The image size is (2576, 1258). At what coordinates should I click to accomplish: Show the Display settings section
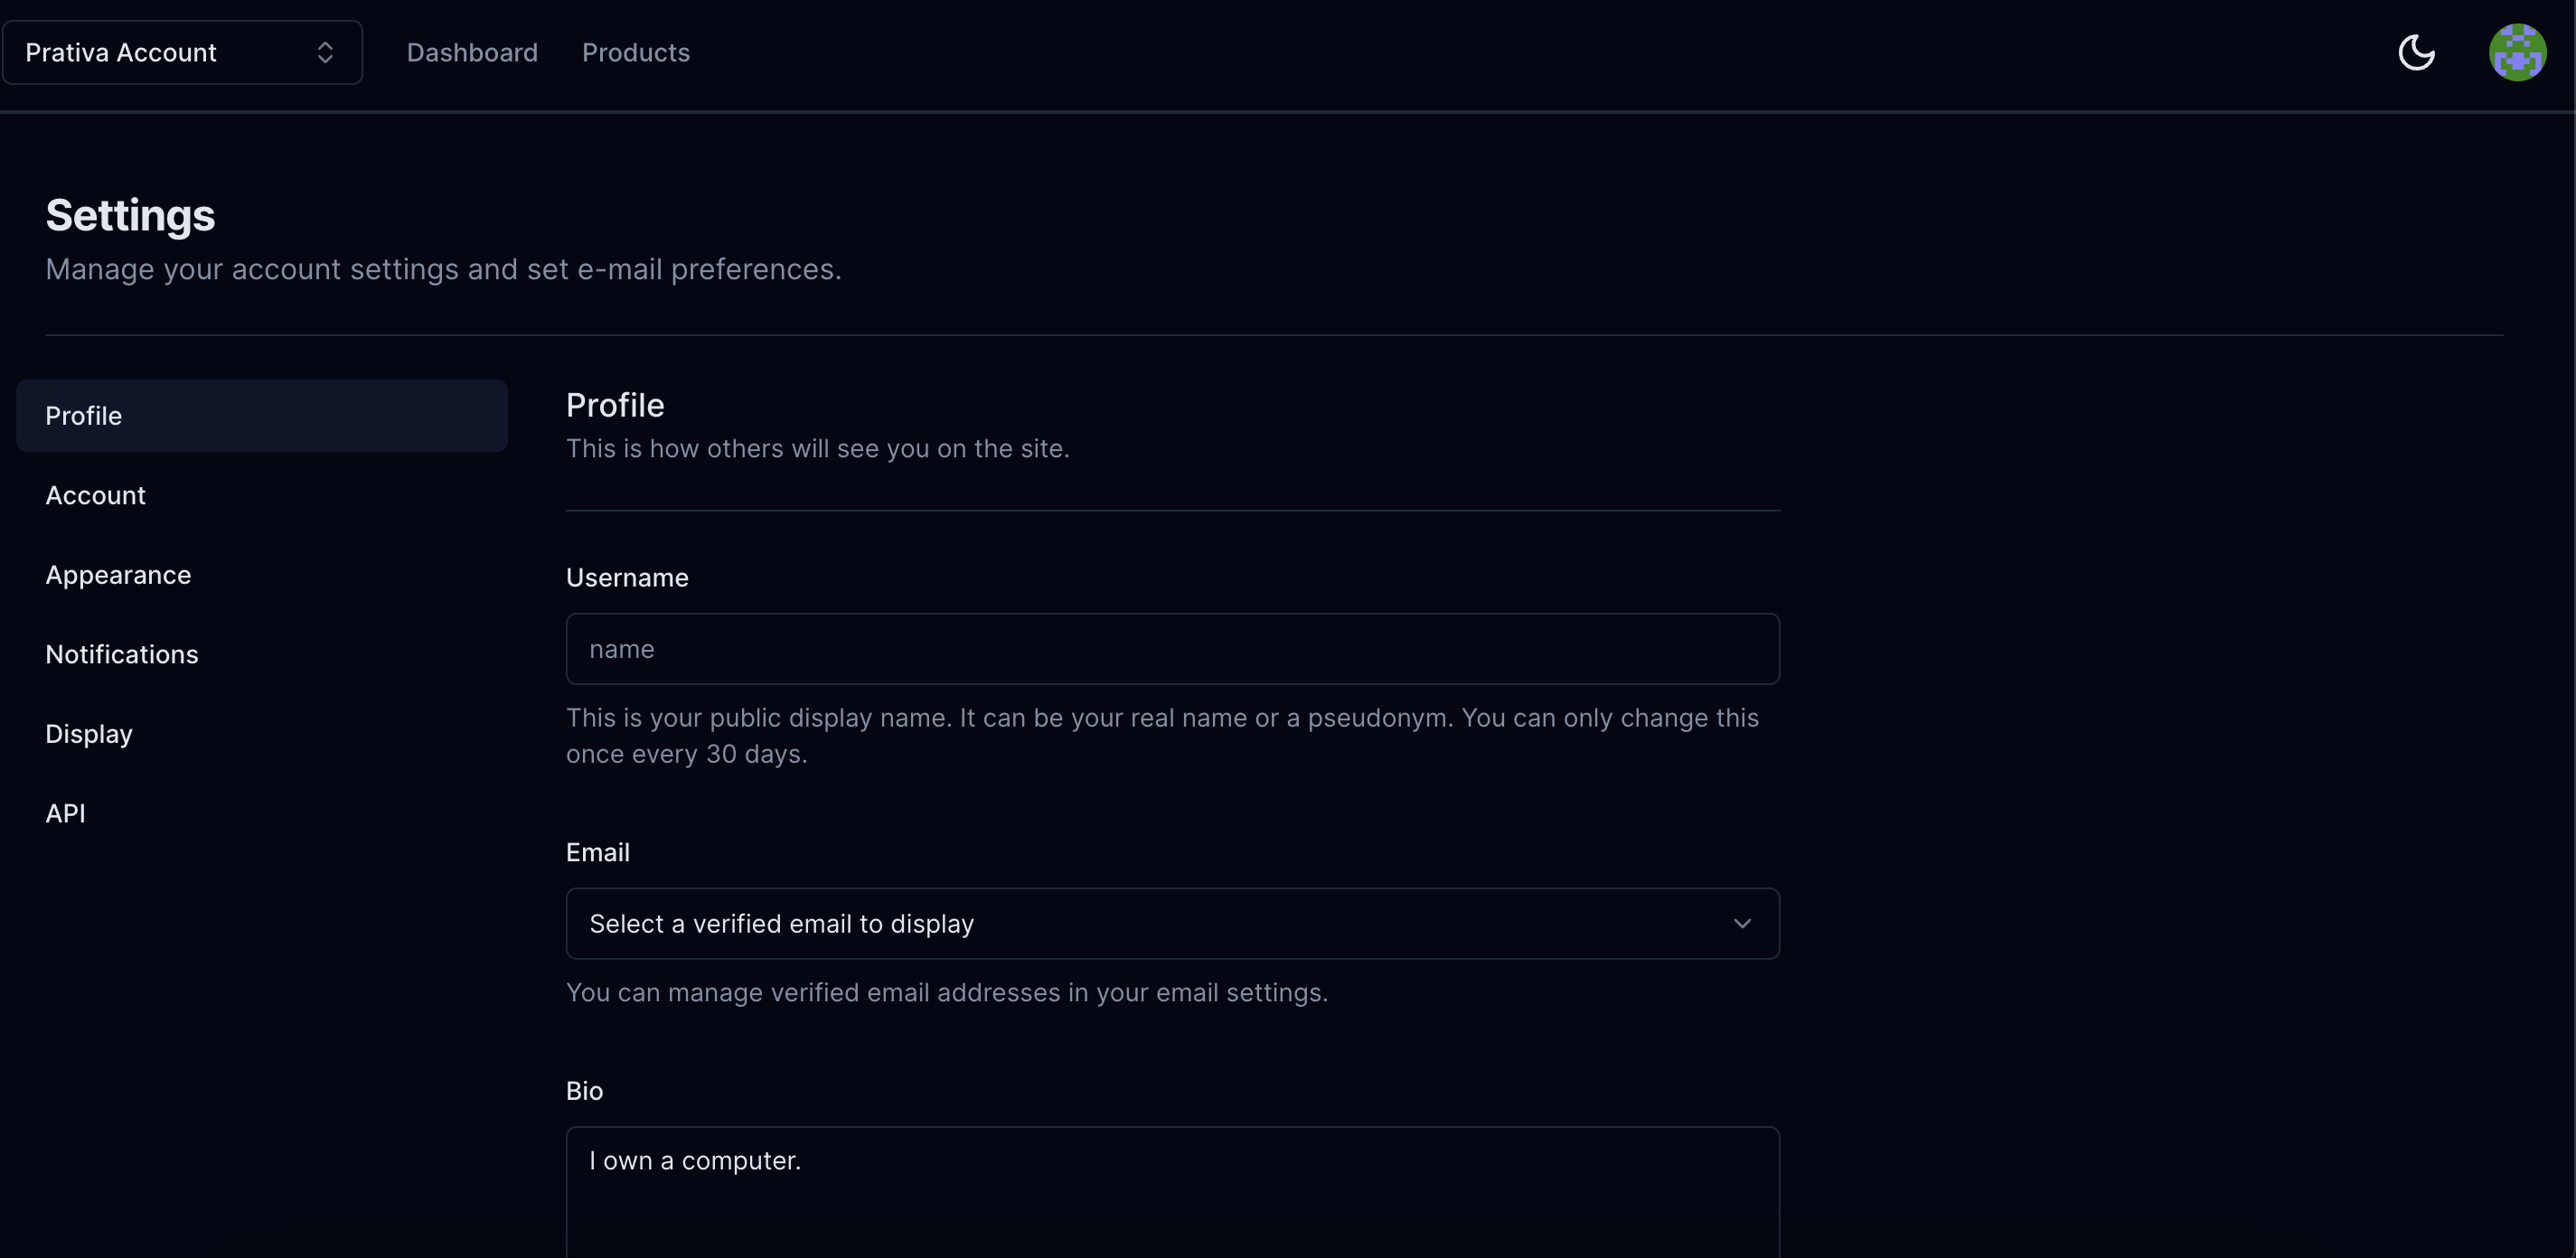89,734
